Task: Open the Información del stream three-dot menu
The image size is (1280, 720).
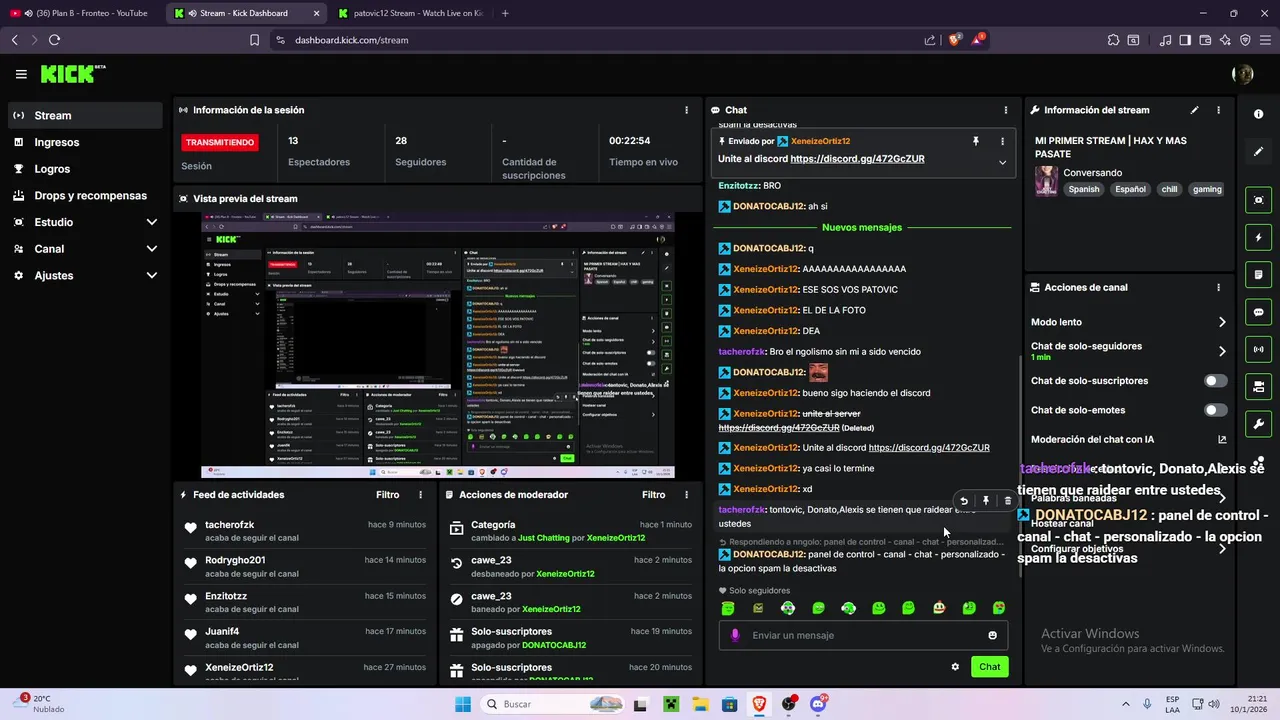Action: click(x=1218, y=110)
